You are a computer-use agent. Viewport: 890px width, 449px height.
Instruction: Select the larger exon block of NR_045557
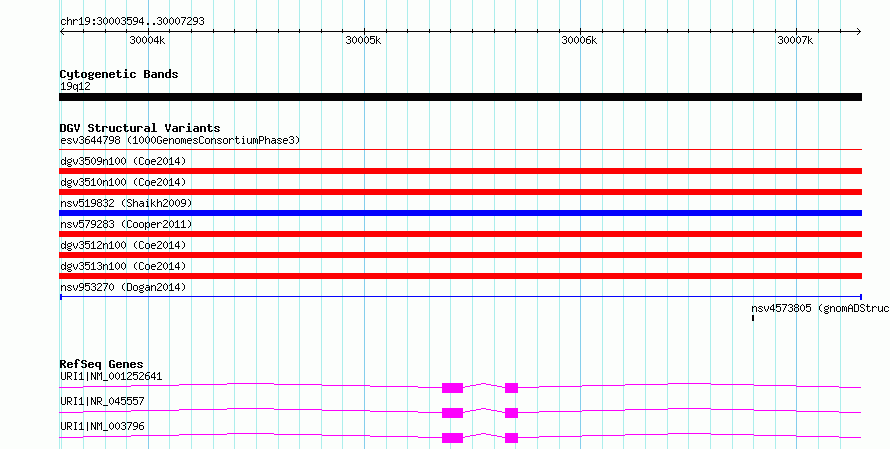452,413
